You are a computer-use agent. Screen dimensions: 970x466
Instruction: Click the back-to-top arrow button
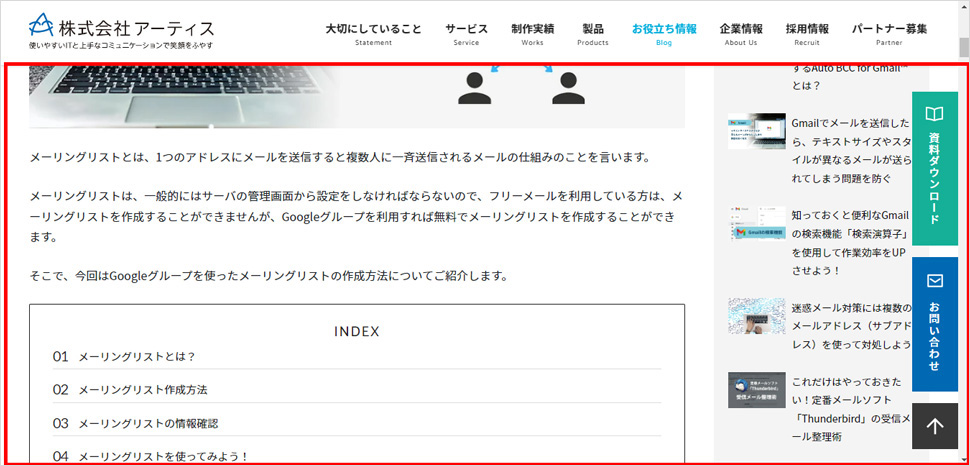point(935,426)
